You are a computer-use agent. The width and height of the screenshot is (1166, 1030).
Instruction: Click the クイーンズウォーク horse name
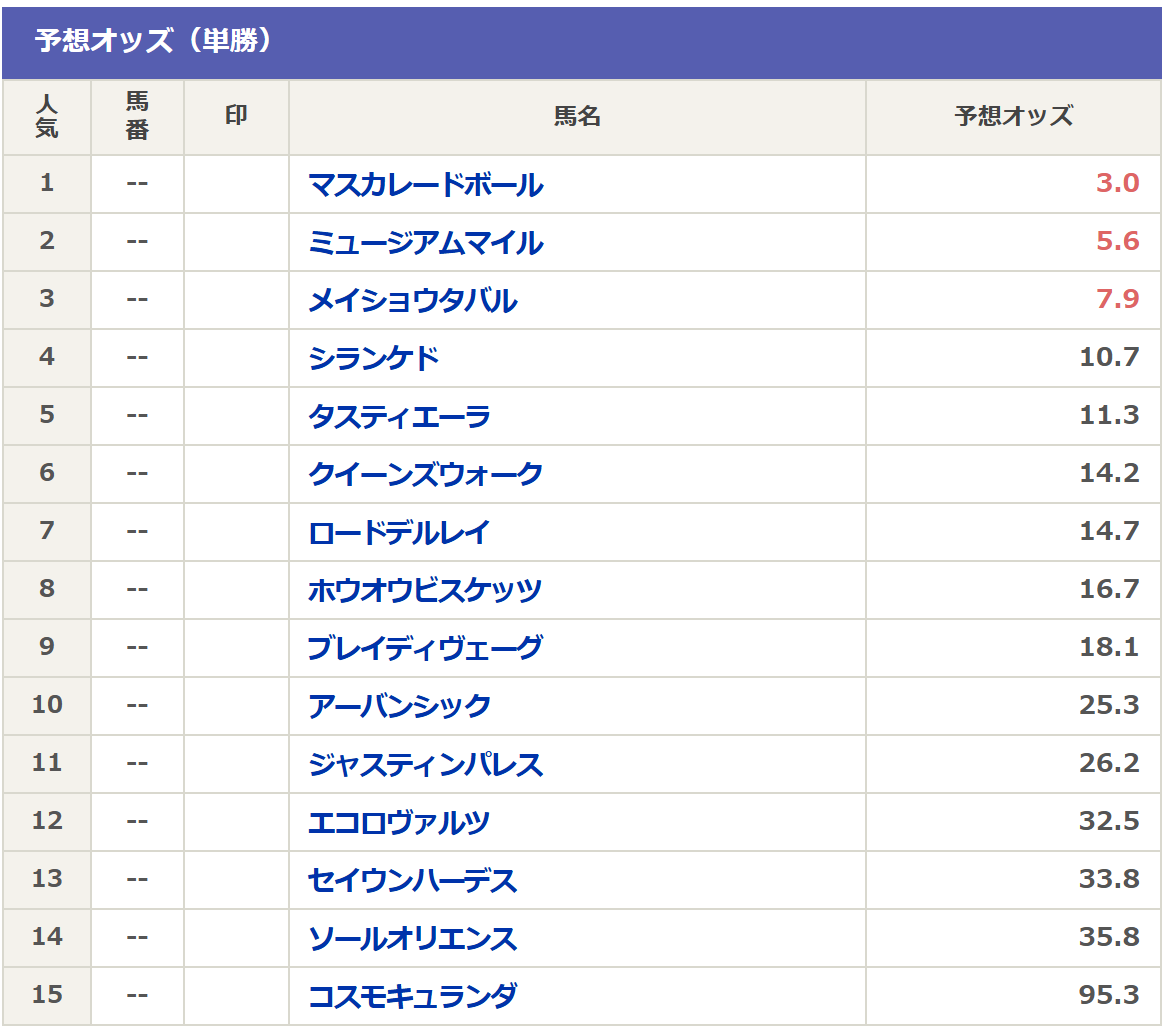[x=425, y=474]
